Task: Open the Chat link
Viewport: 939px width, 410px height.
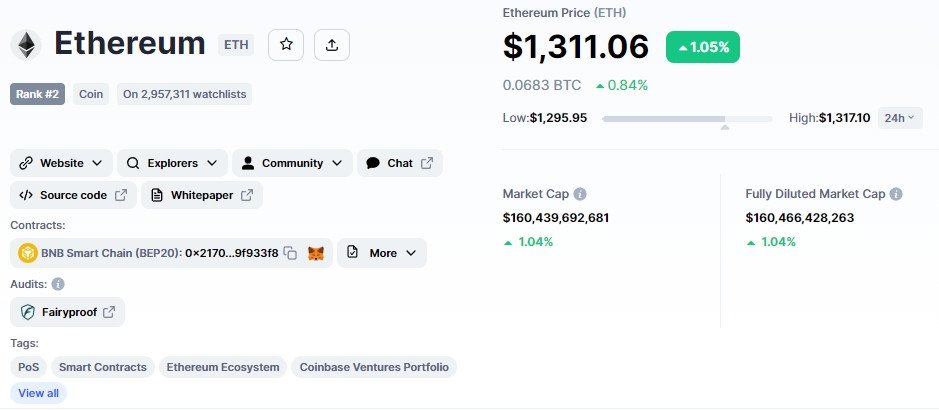Action: click(x=400, y=163)
